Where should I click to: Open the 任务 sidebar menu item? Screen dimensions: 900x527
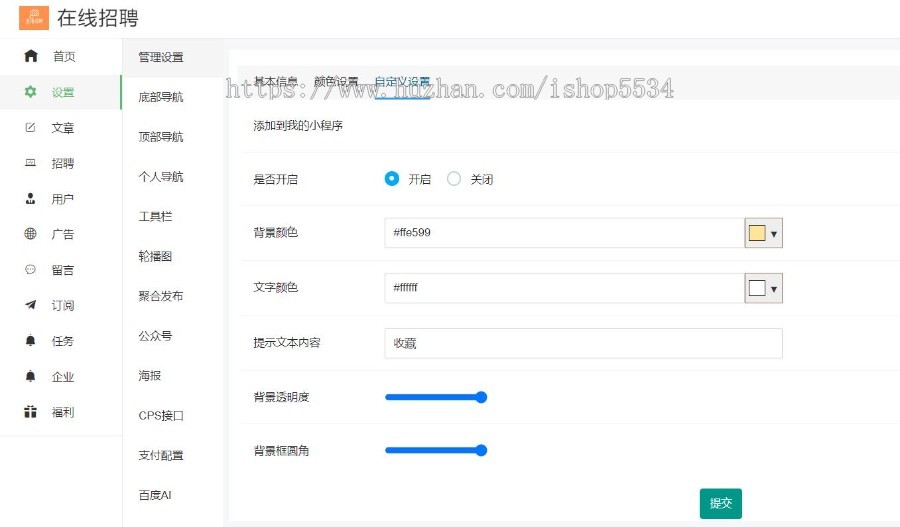point(61,340)
